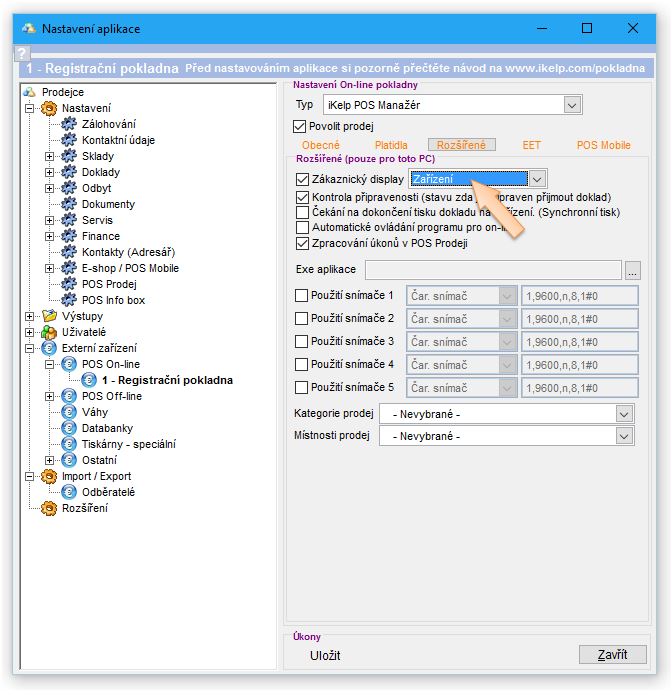Open the Typ iKelp POS Manažér dropdown
This screenshot has width=672, height=695.
(x=572, y=104)
